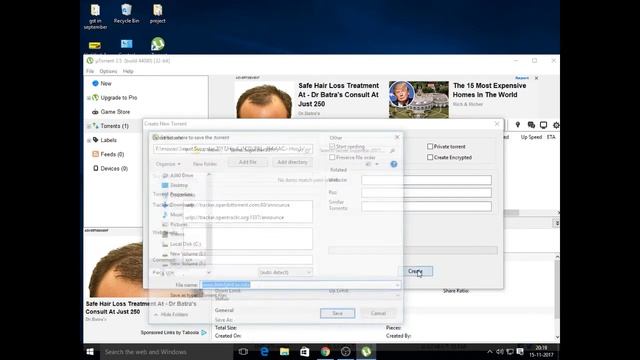Image resolution: width=640 pixels, height=360 pixels.
Task: Click the Add file button
Action: point(248,162)
